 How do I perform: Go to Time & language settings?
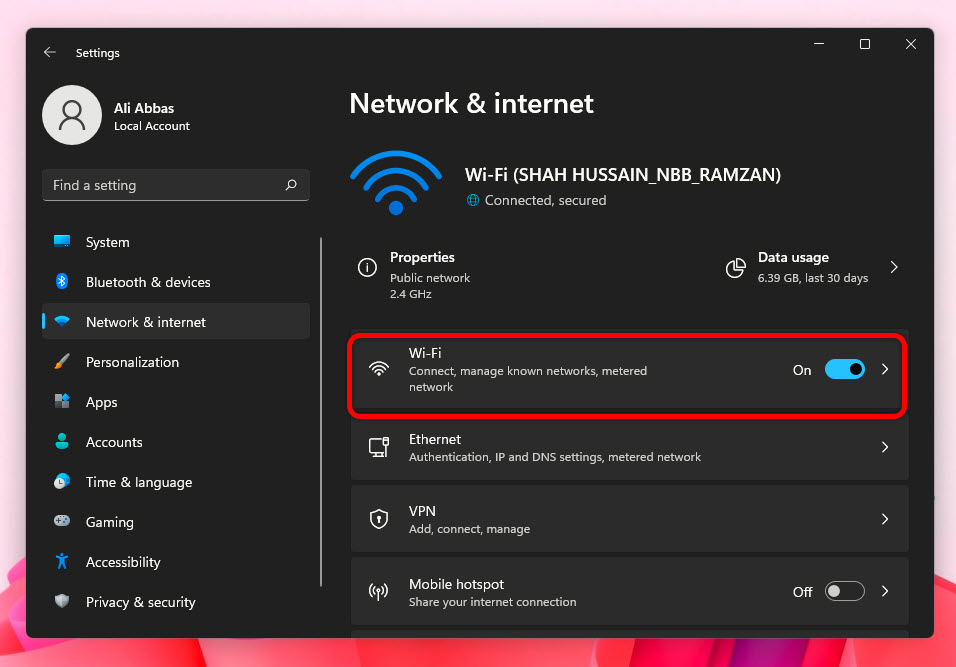tap(138, 482)
